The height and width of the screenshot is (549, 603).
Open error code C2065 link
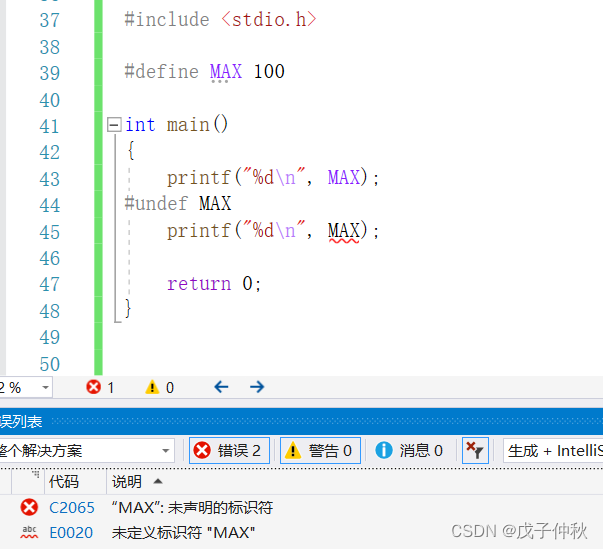click(72, 508)
